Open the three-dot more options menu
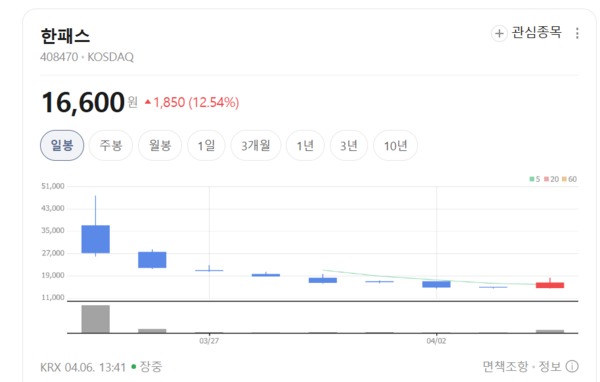The height and width of the screenshot is (382, 600). pyautogui.click(x=577, y=33)
